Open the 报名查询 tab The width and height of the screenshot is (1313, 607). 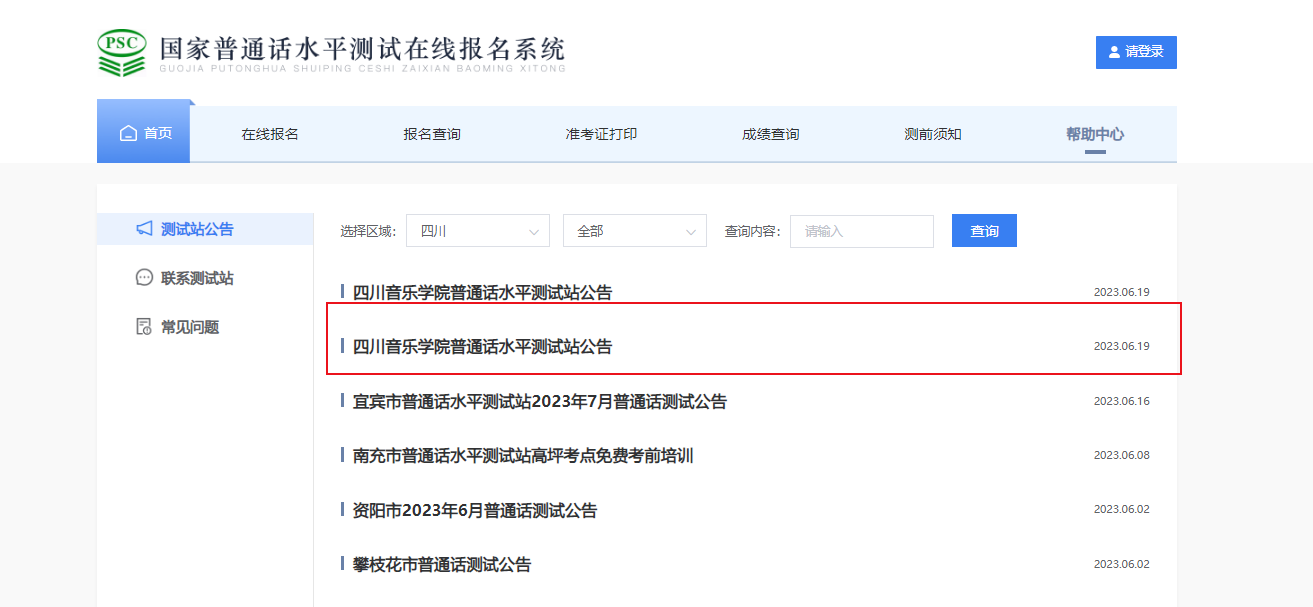(432, 134)
